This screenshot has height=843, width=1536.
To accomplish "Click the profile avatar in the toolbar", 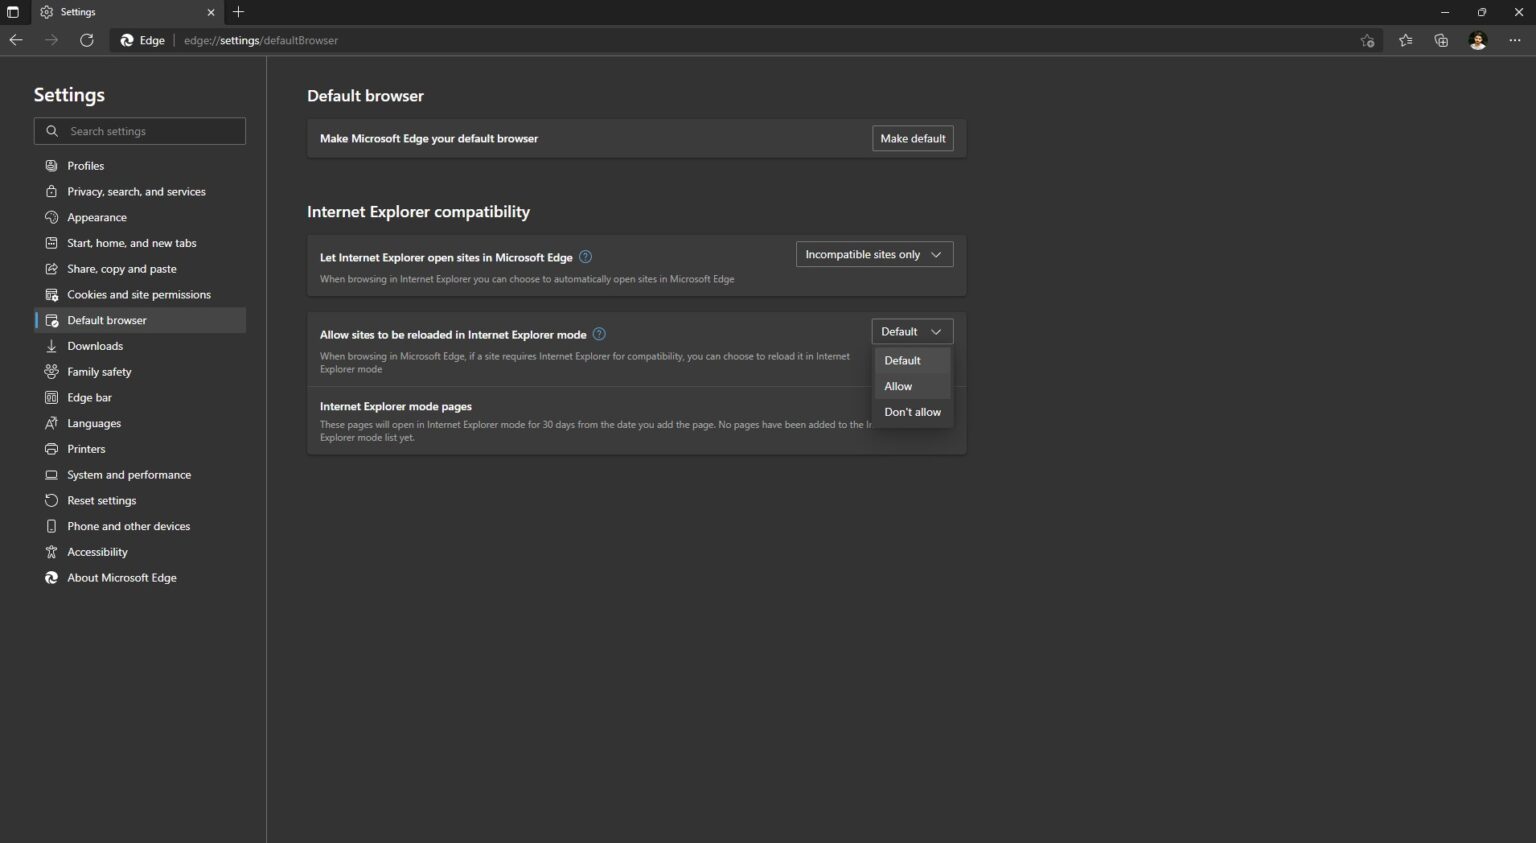I will coord(1478,40).
